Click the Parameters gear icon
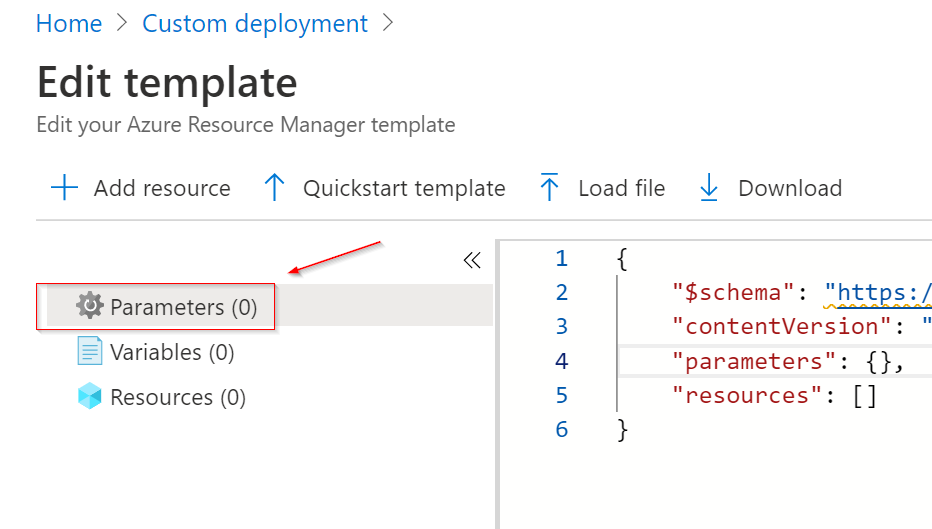The width and height of the screenshot is (932, 529). click(x=90, y=306)
